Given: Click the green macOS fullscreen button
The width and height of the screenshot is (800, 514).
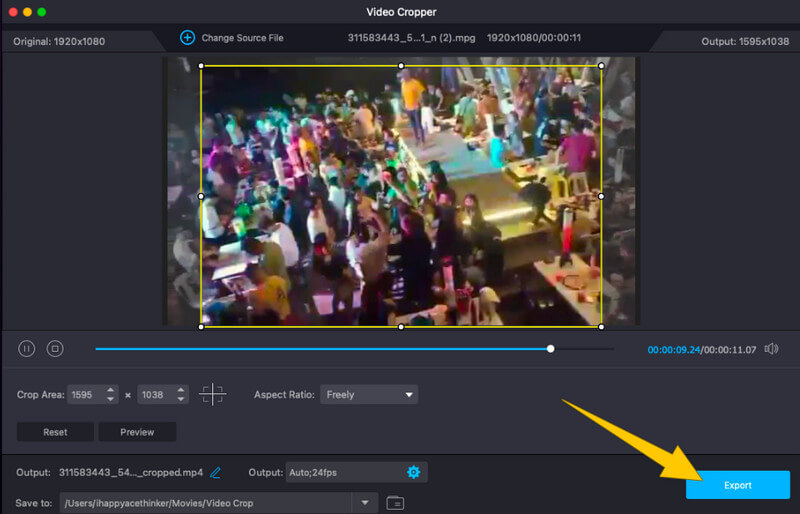Looking at the screenshot, I should (x=42, y=12).
